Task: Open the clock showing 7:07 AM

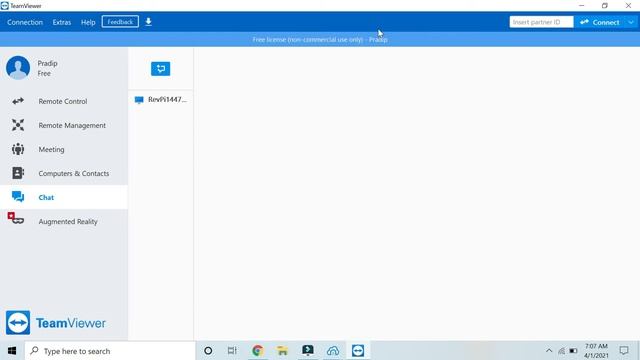Action: (x=596, y=351)
